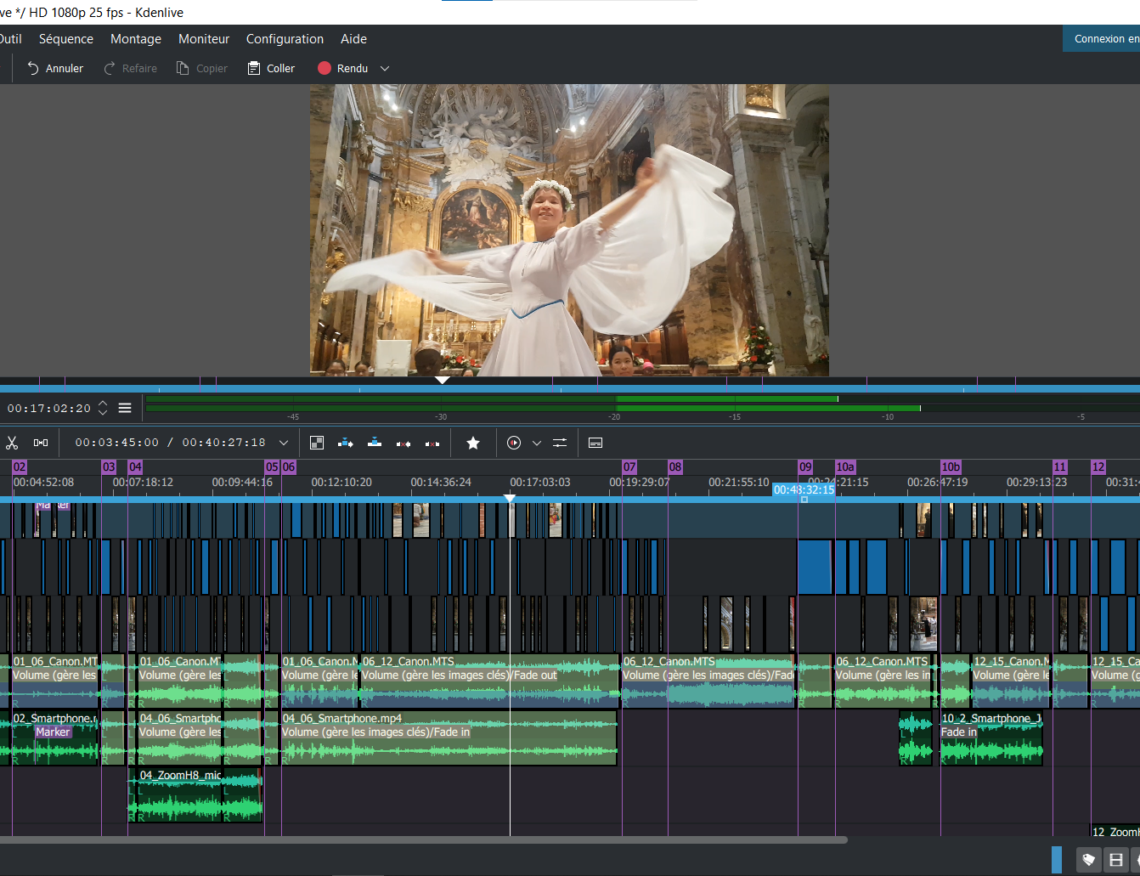Open the Montage menu
Screen dimensions: 1140x876
pyautogui.click(x=136, y=39)
